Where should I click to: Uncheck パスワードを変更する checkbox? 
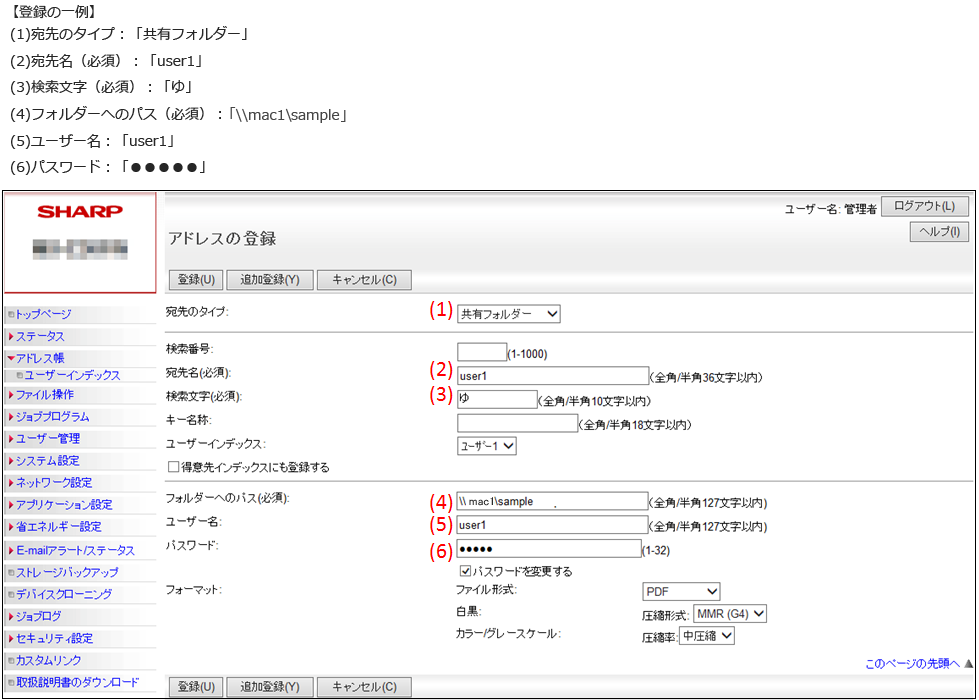(465, 571)
